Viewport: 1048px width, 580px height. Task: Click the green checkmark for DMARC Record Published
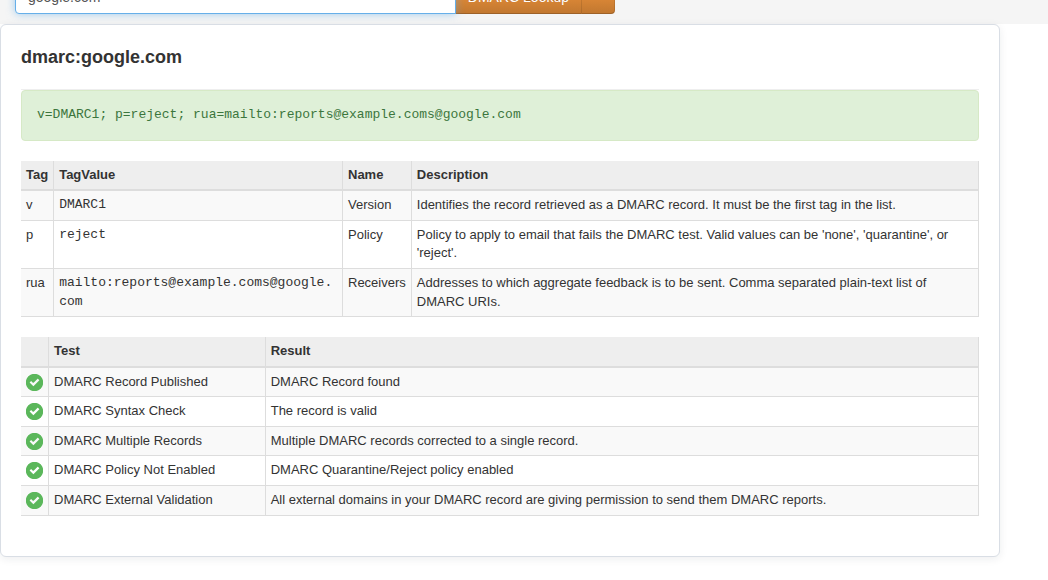(34, 382)
